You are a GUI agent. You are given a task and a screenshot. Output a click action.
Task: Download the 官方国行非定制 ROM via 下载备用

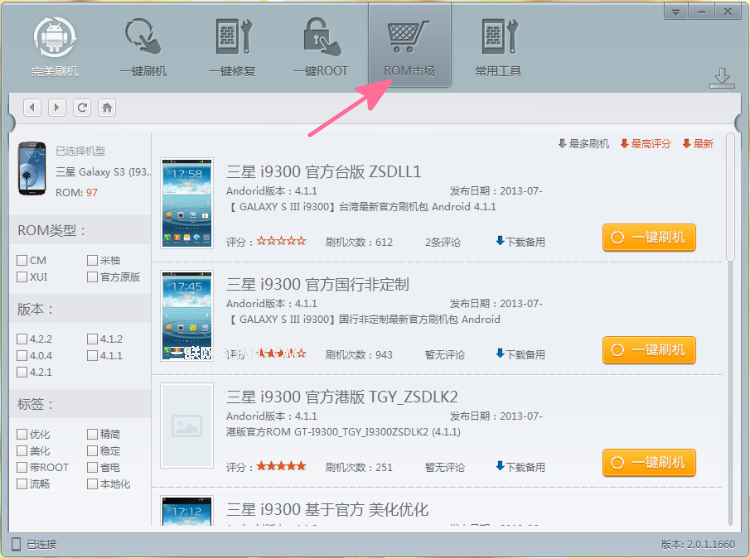pyautogui.click(x=520, y=354)
